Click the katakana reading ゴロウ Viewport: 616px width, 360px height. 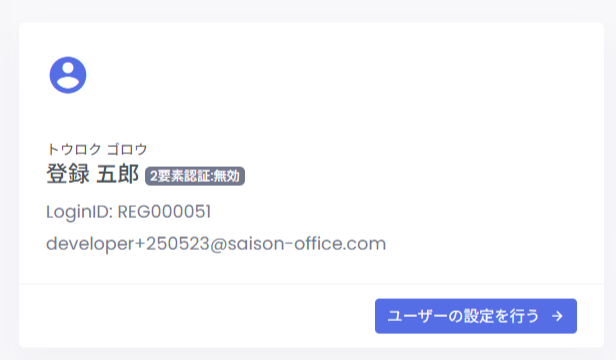[x=127, y=149]
